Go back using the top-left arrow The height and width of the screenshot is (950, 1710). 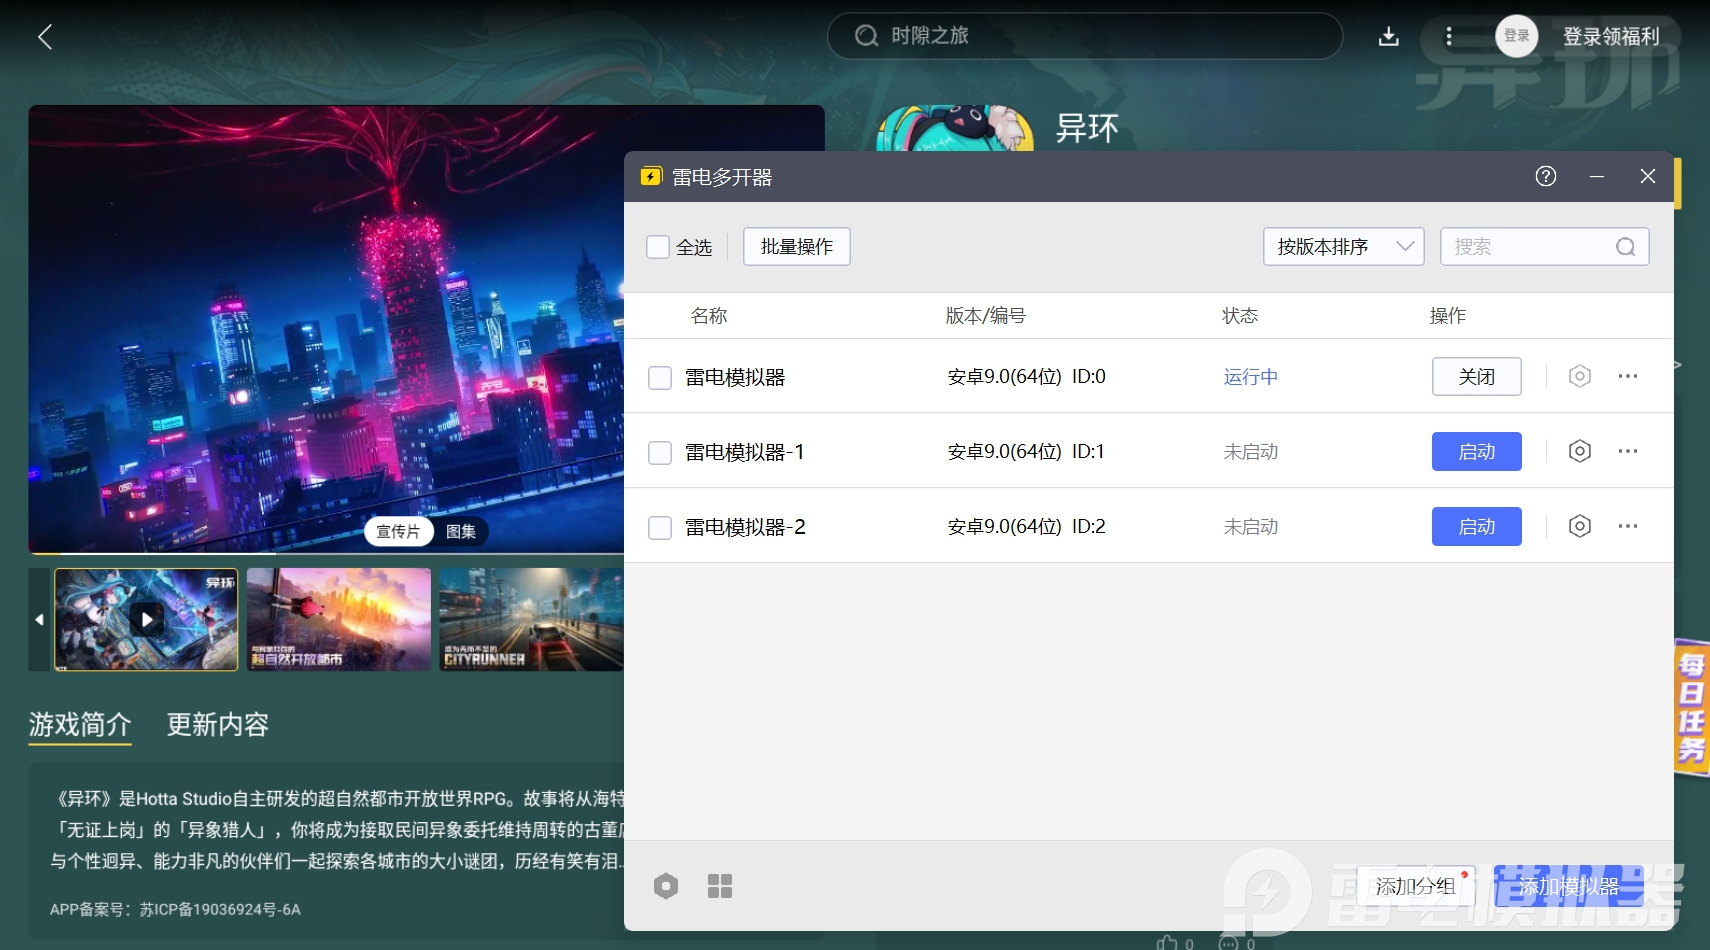45,37
